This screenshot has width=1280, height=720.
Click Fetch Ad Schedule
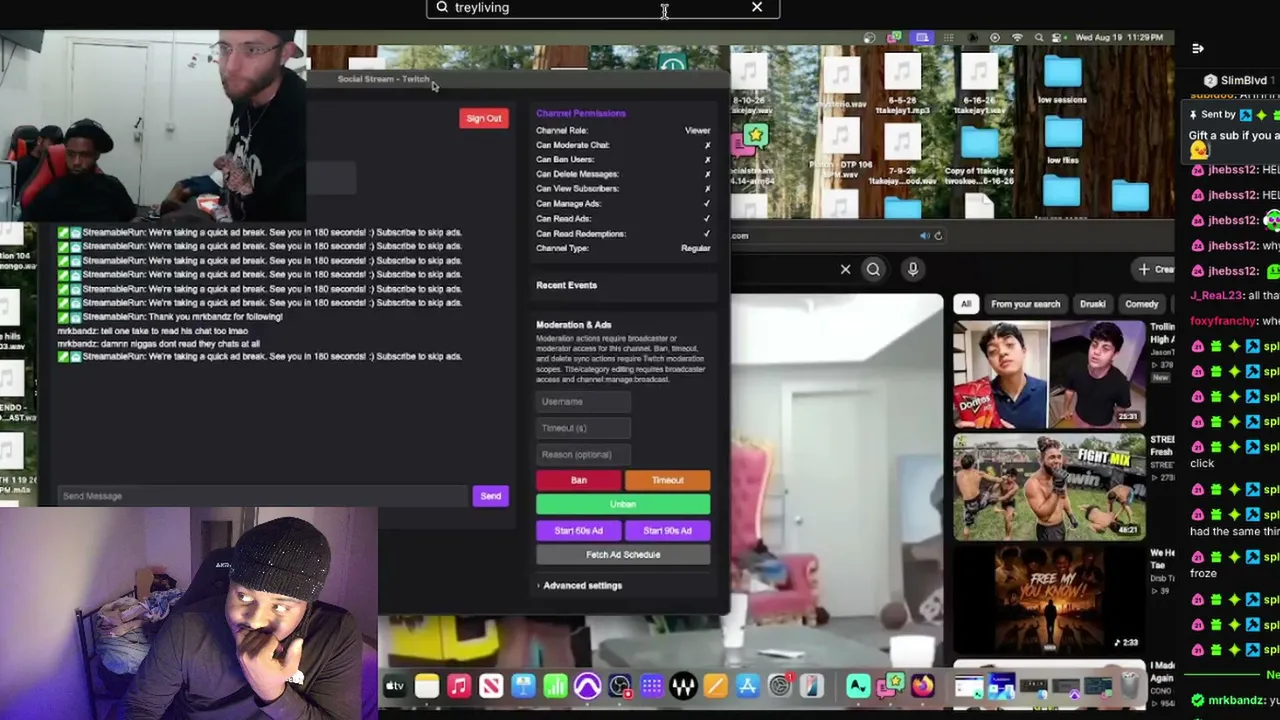pos(623,555)
